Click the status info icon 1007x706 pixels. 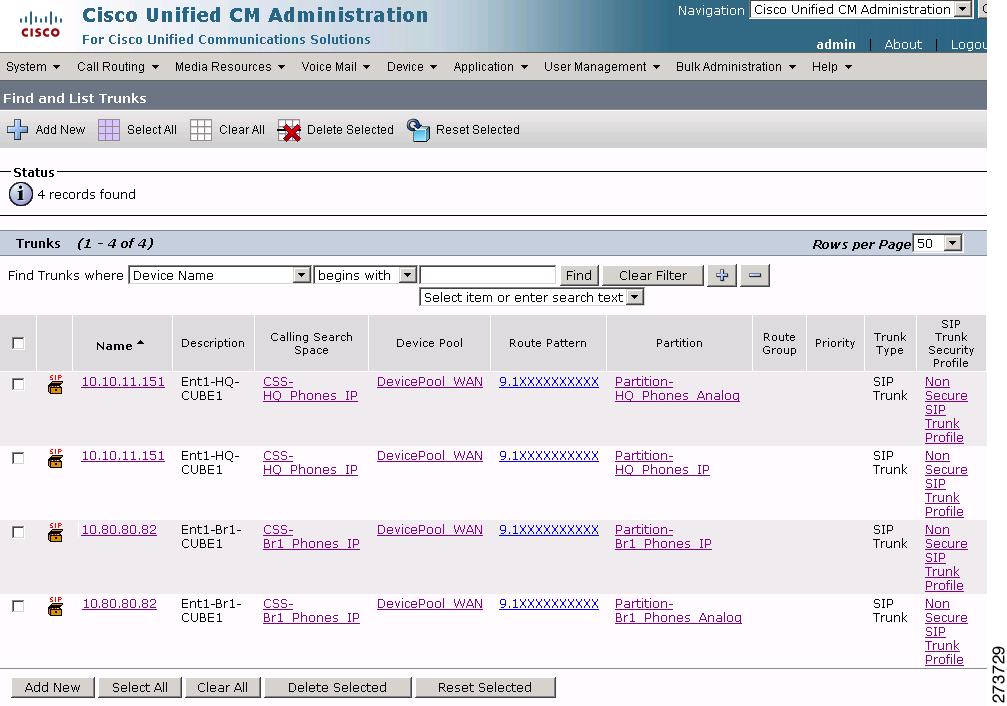tap(21, 194)
